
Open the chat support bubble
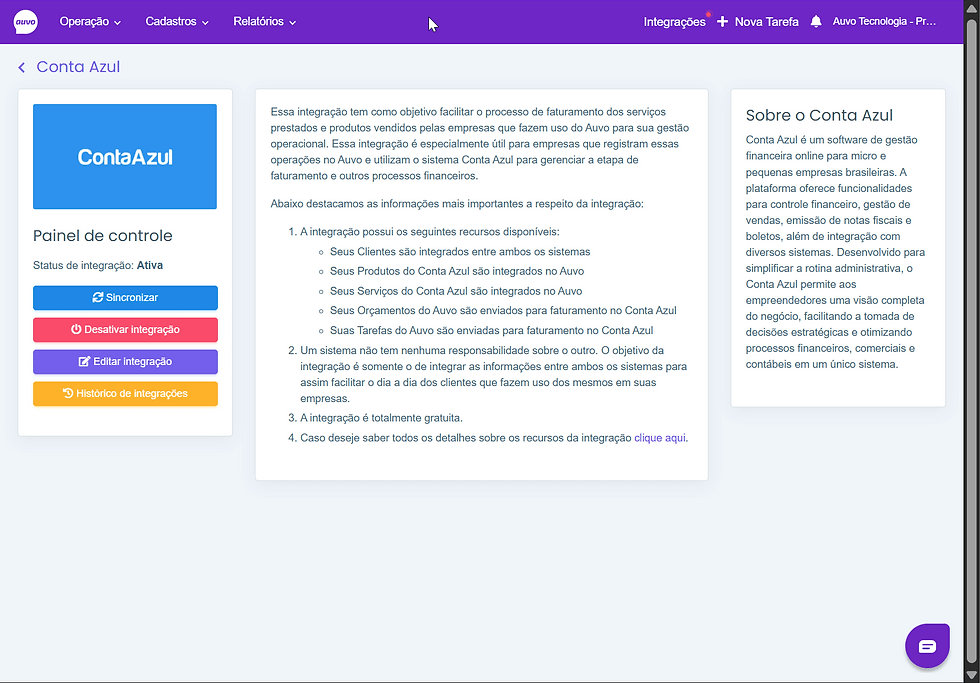[x=927, y=646]
